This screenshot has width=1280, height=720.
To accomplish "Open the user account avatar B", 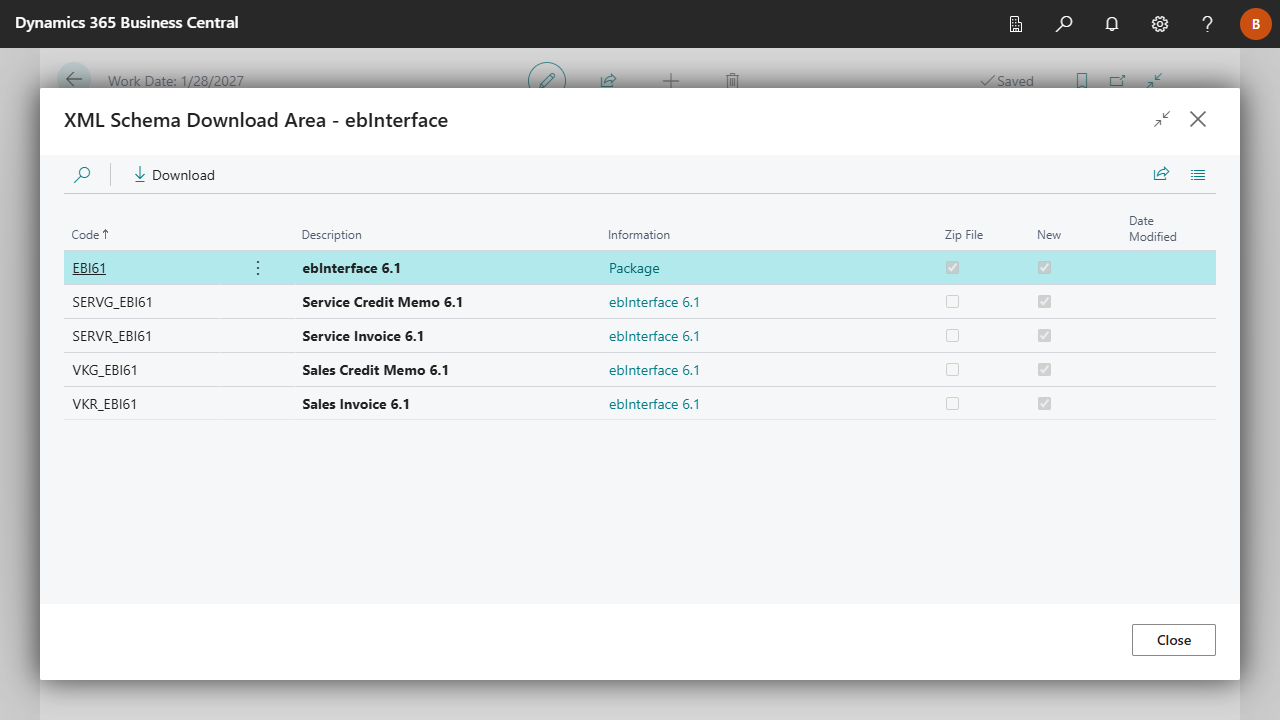I will [x=1256, y=24].
